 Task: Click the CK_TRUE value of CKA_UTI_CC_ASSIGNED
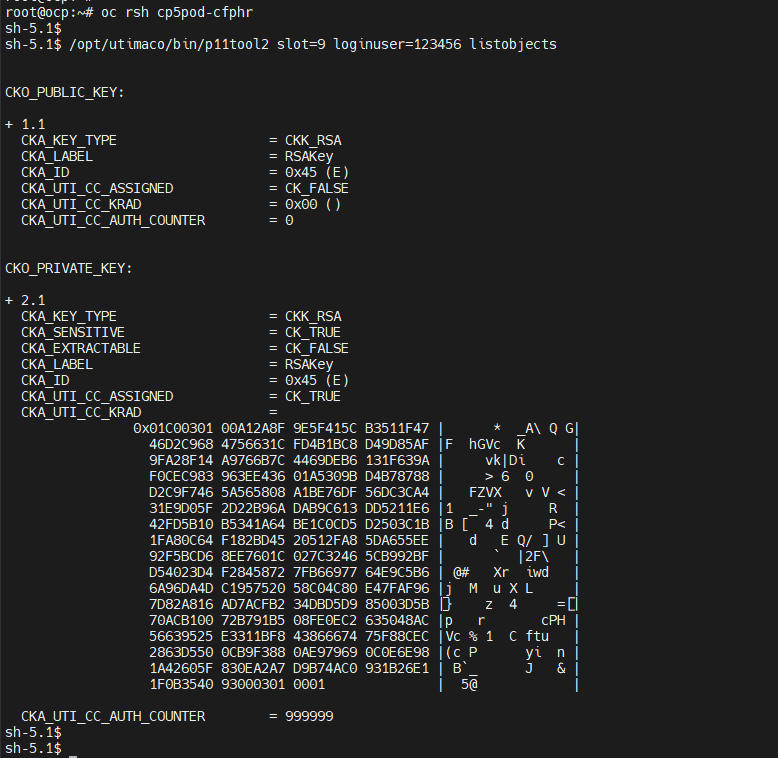[x=313, y=396]
